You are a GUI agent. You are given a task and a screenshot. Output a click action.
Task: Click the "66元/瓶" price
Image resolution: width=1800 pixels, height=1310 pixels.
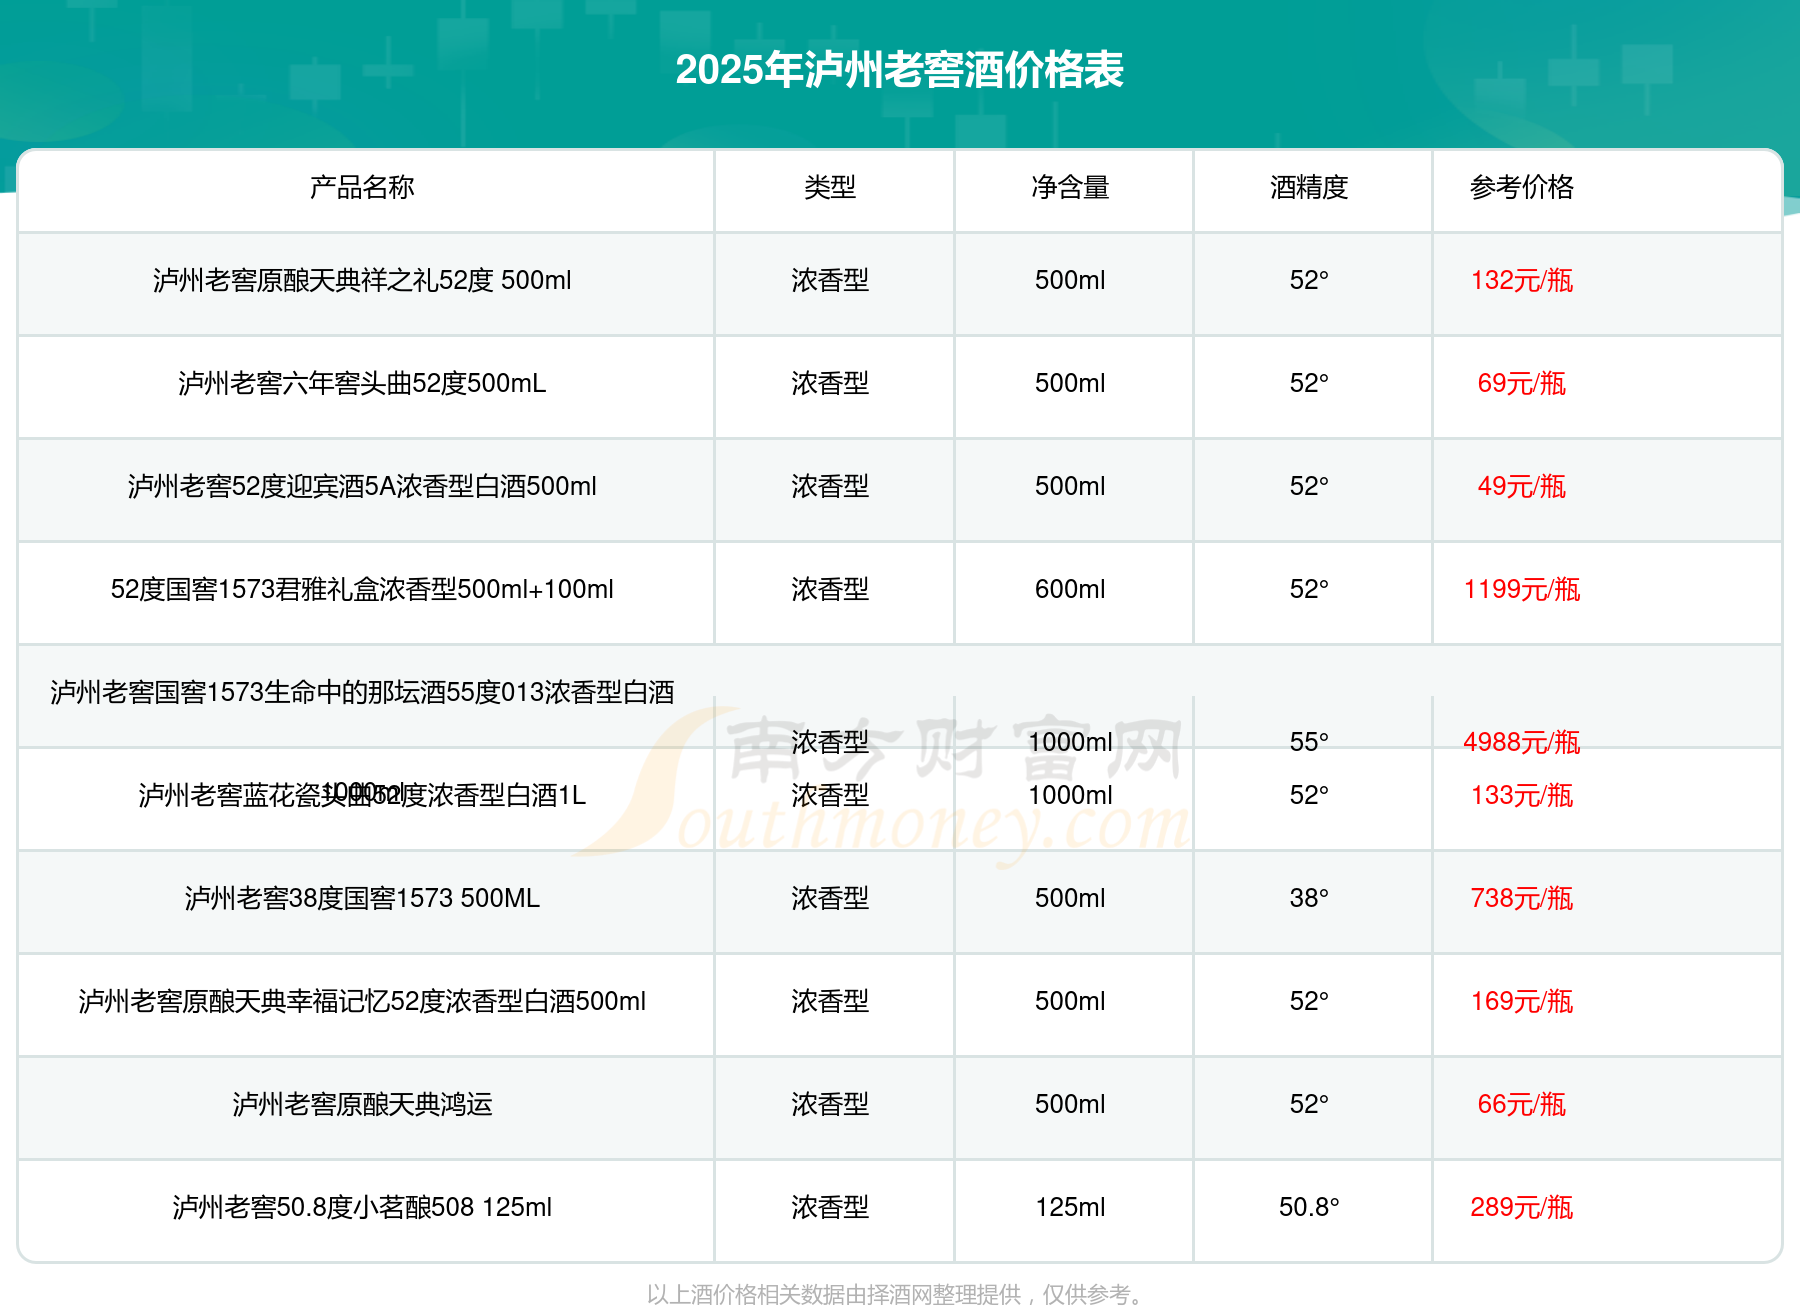(x=1522, y=1104)
